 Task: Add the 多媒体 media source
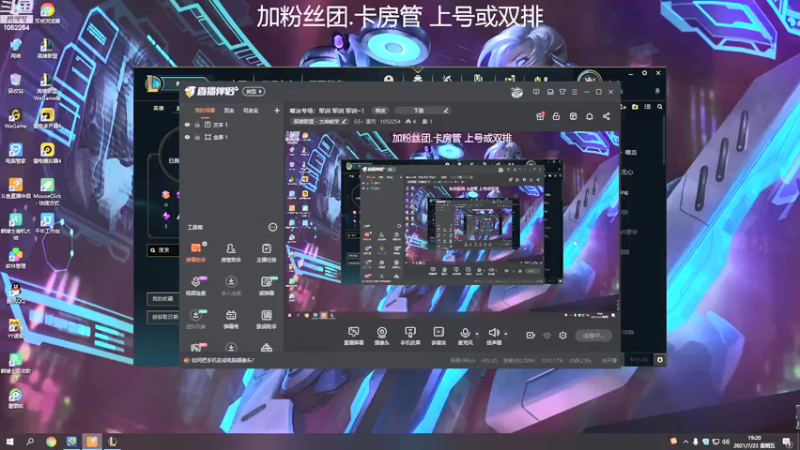pyautogui.click(x=438, y=336)
